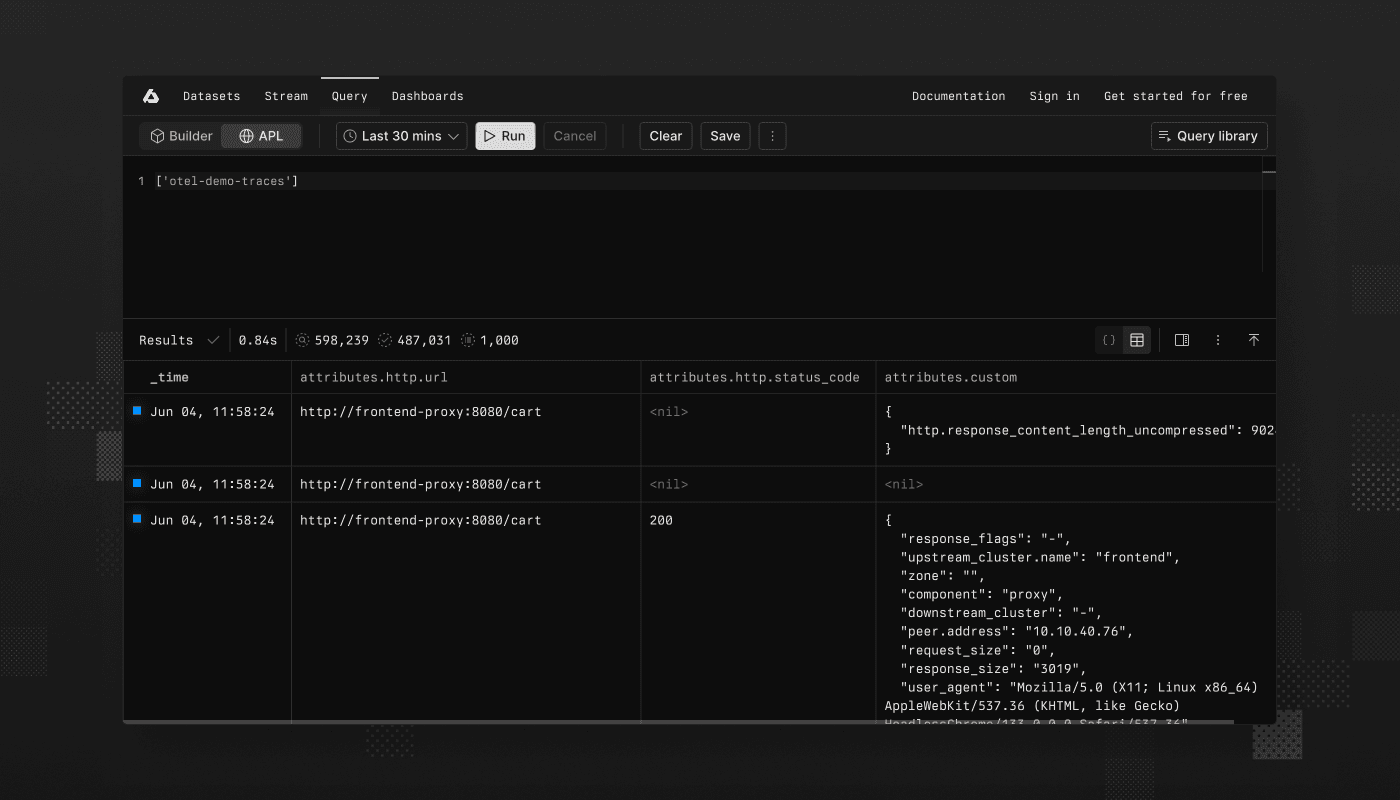Select the first result row marker
1400x800 pixels.
click(139, 410)
